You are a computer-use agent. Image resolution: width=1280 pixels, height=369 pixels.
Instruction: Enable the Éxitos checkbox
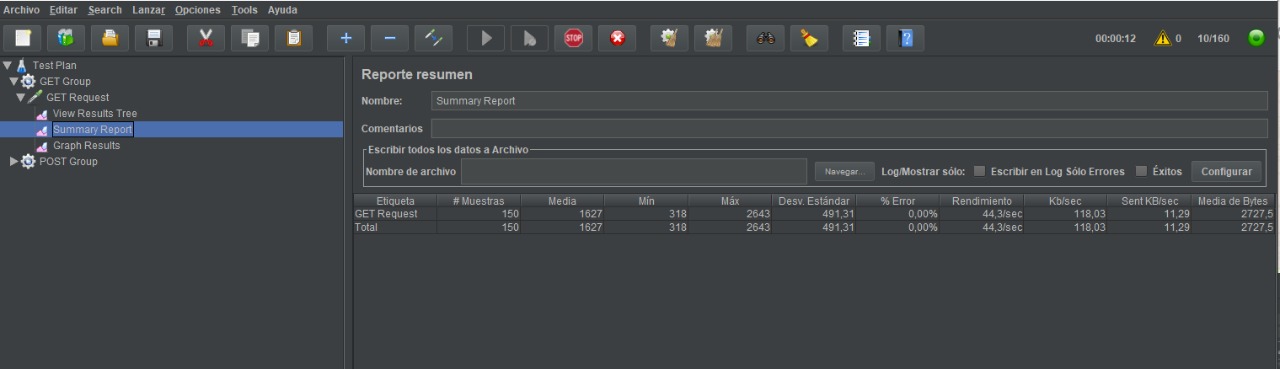[x=1142, y=171]
